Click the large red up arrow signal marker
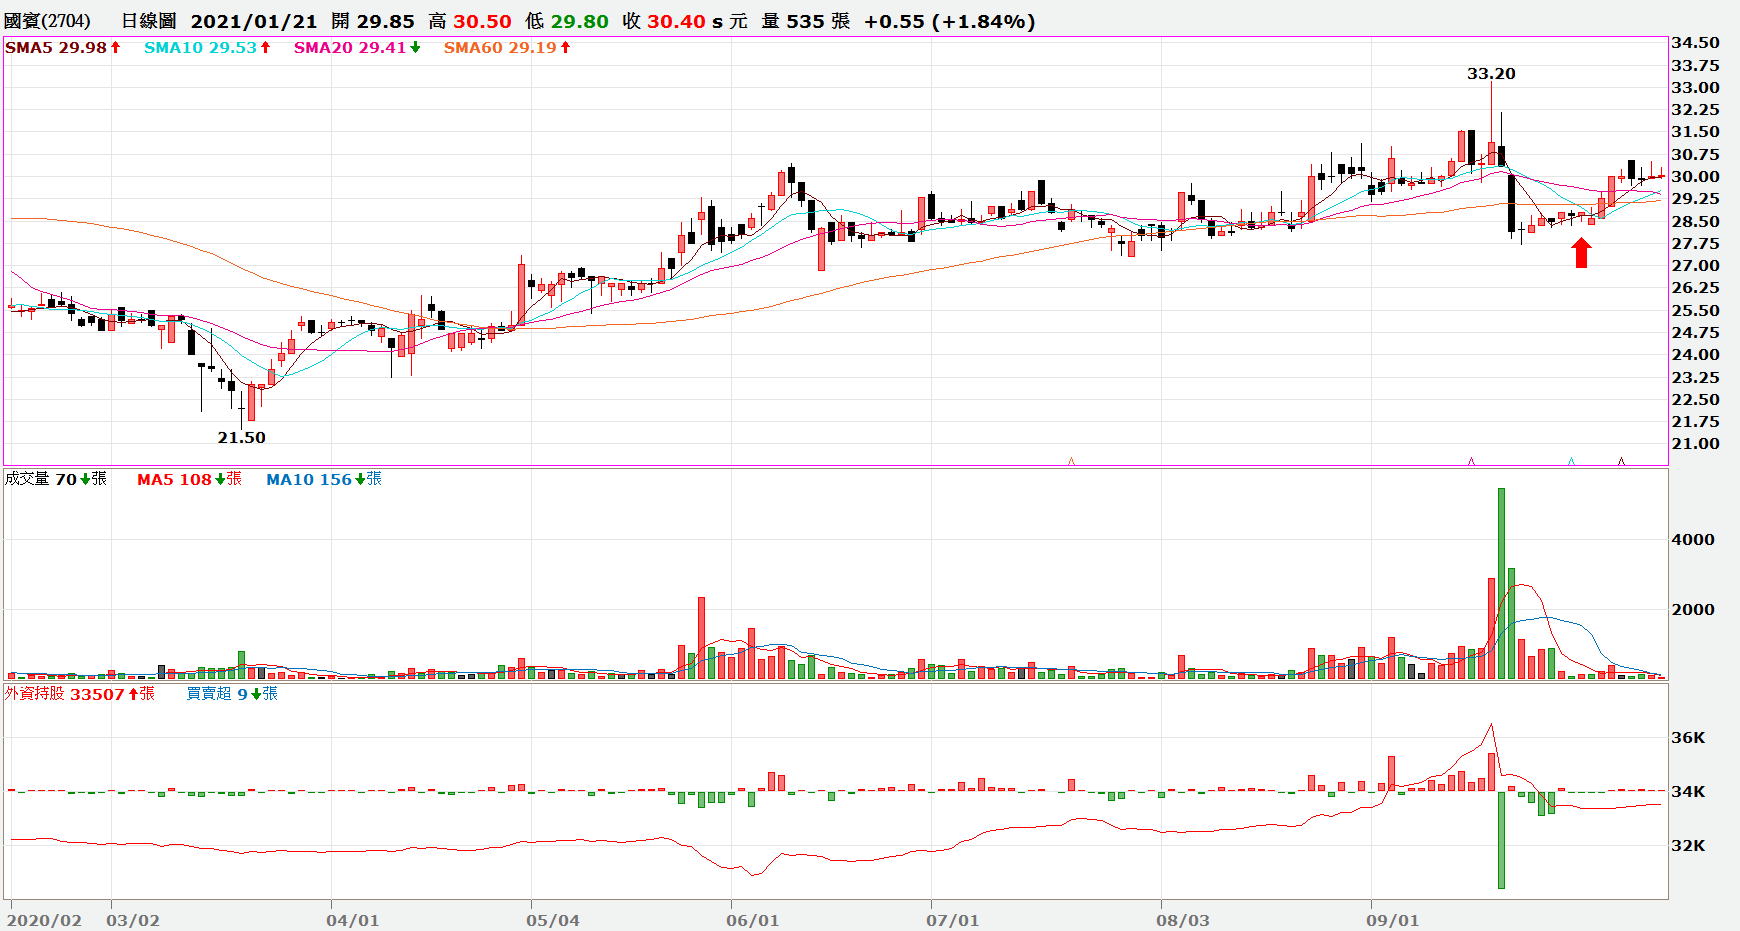1740x931 pixels. (1581, 253)
